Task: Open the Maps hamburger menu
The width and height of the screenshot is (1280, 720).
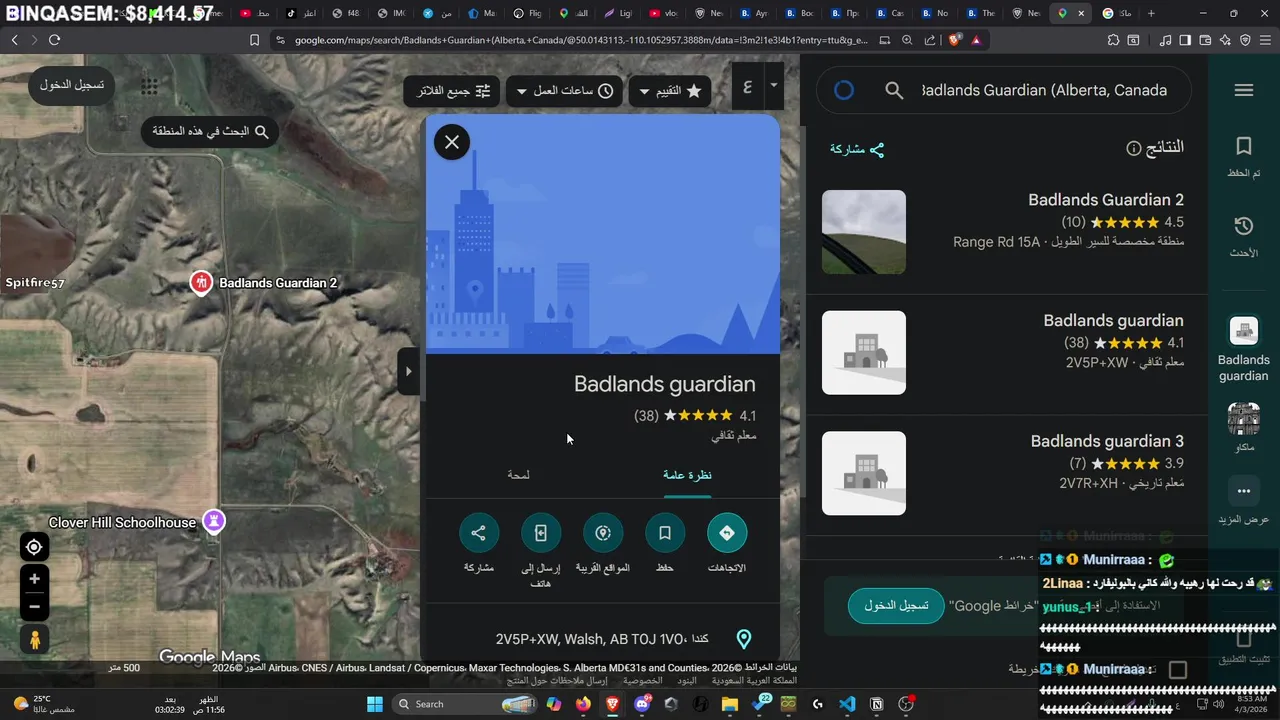Action: (1244, 90)
